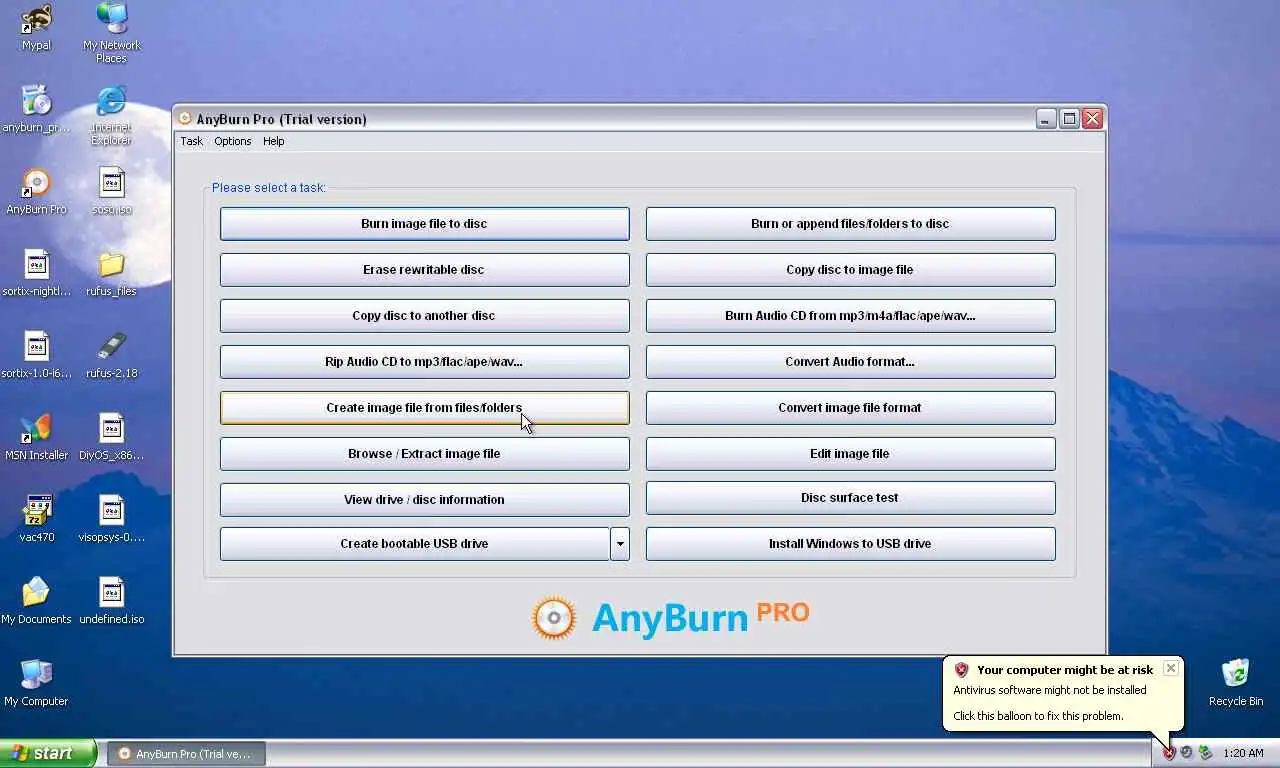This screenshot has width=1280, height=768.
Task: Select the sortix-nightl... file icon
Action: (36, 273)
